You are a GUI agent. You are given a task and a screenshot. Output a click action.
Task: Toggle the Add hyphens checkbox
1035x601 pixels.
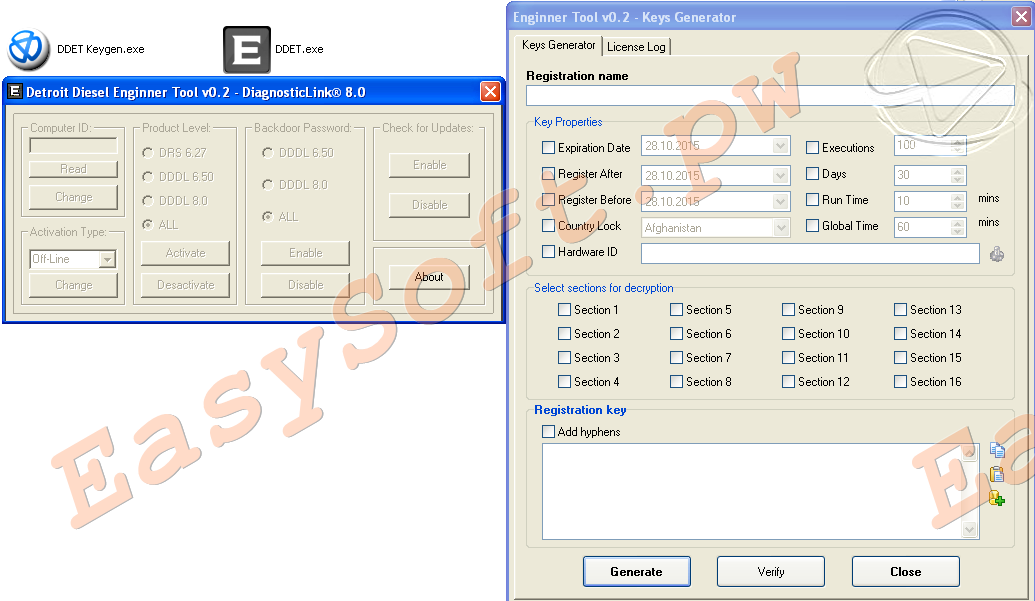[x=548, y=431]
